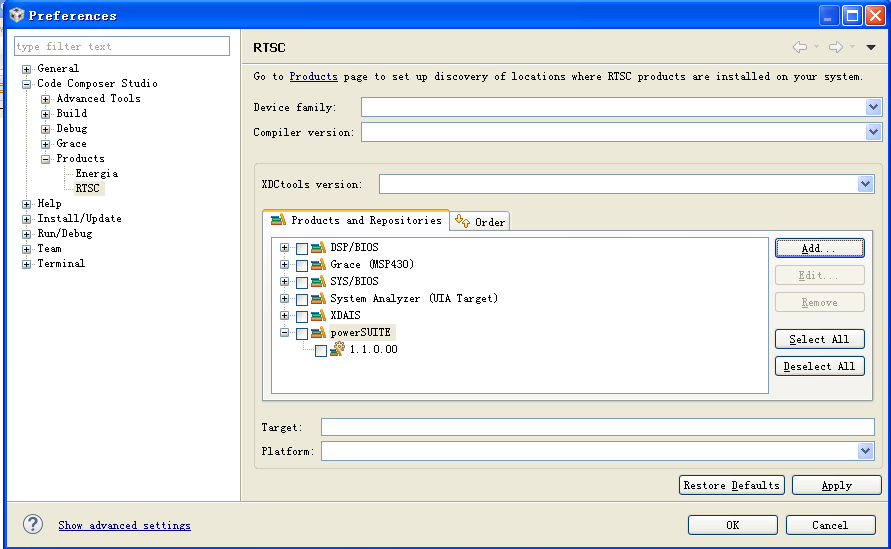Dismiss dialog with Cancel button

830,525
